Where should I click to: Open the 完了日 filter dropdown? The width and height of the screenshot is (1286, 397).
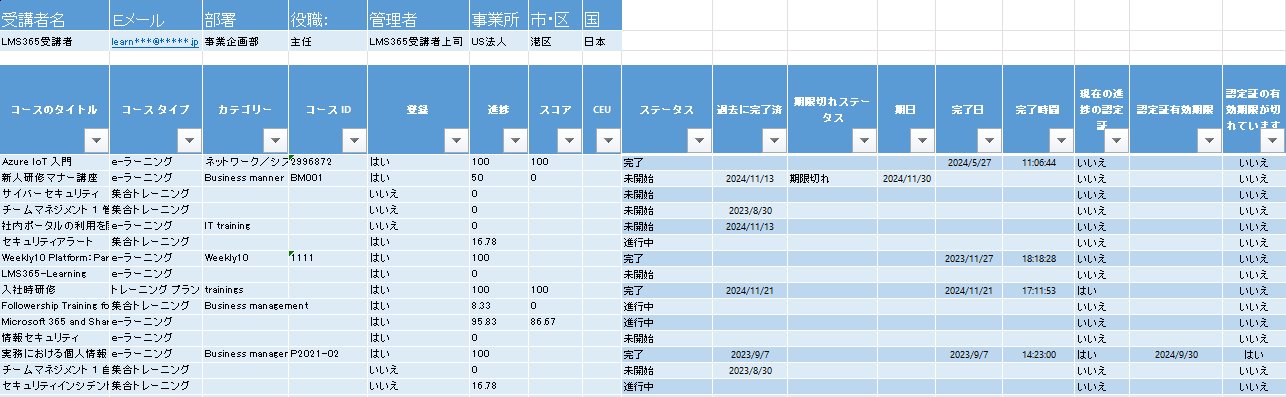pos(989,140)
